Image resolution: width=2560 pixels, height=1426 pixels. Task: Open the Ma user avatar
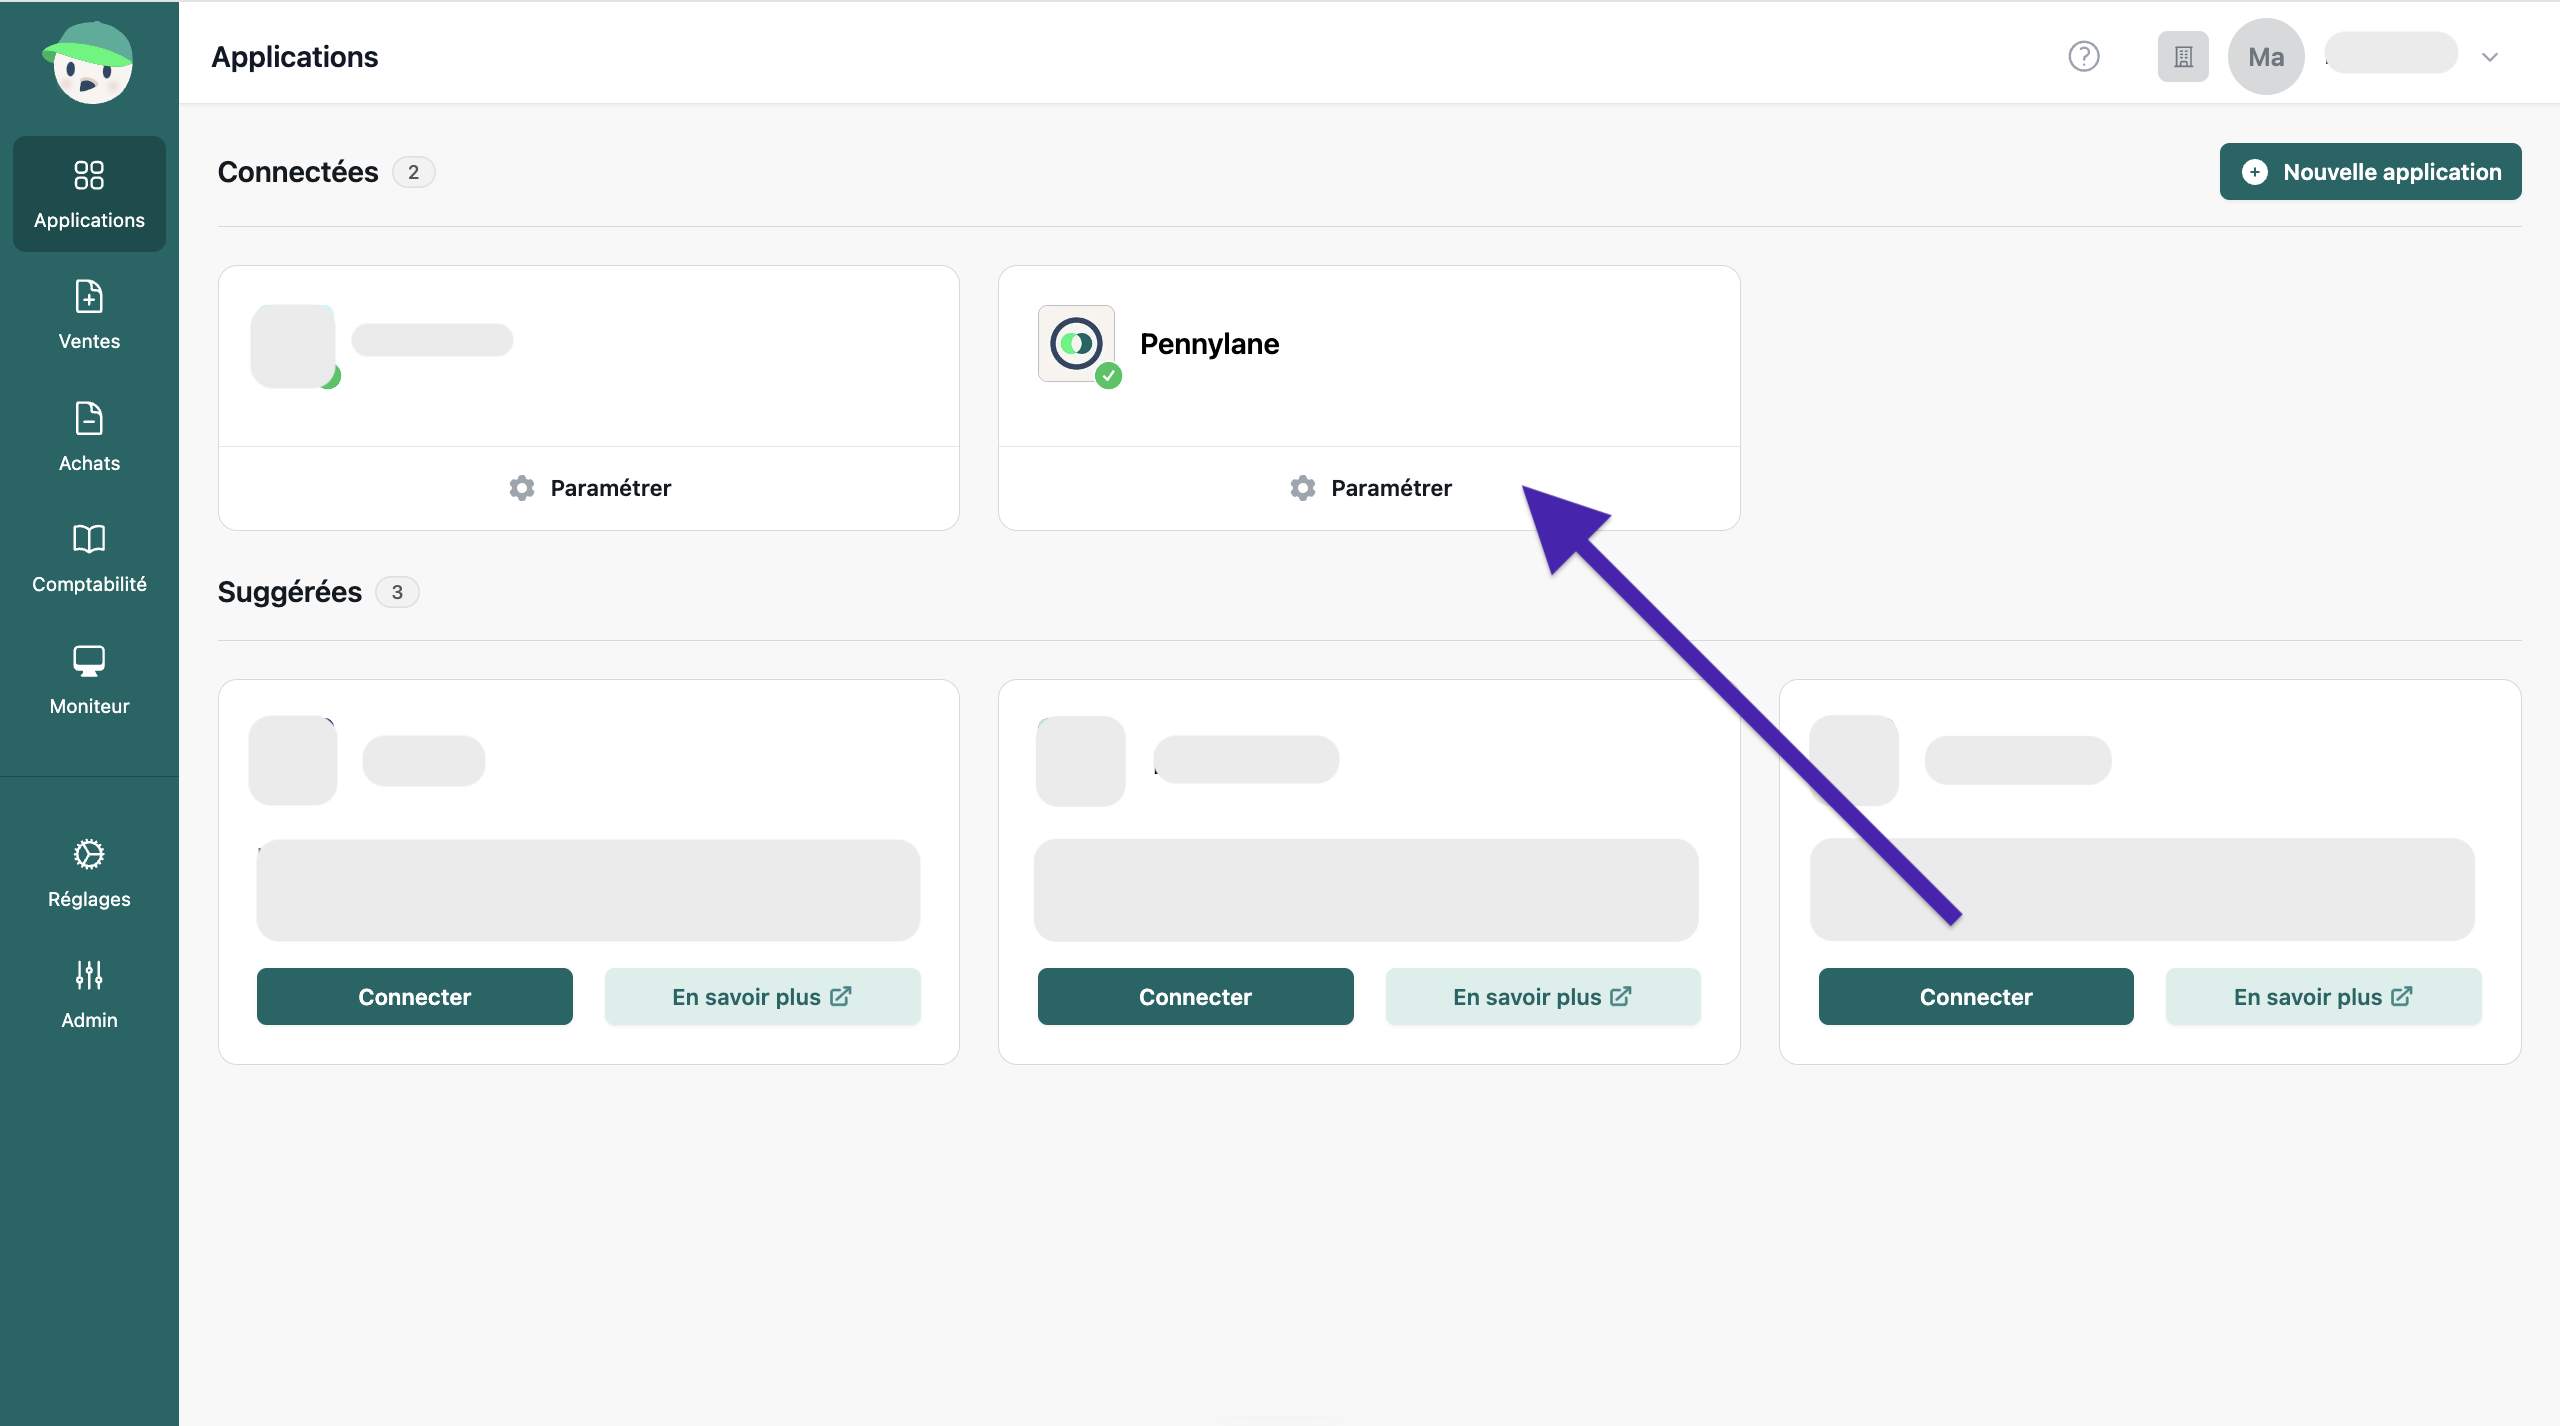(x=2266, y=56)
